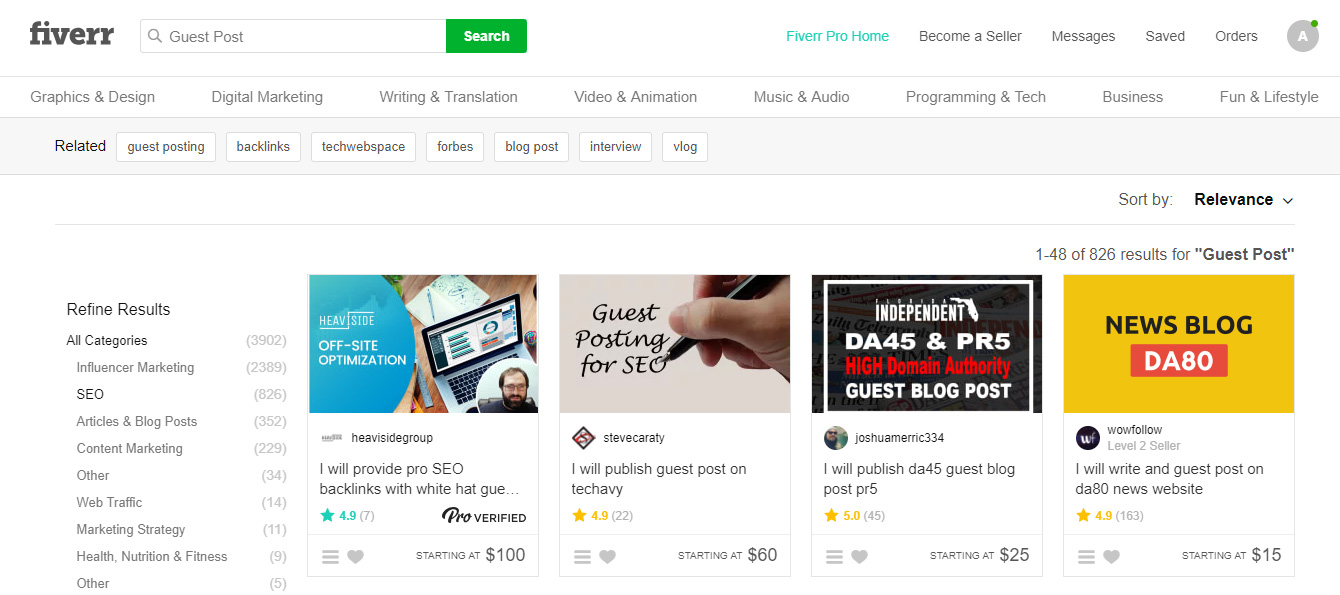Open the News Blog DA80 thumbnail

click(x=1179, y=344)
